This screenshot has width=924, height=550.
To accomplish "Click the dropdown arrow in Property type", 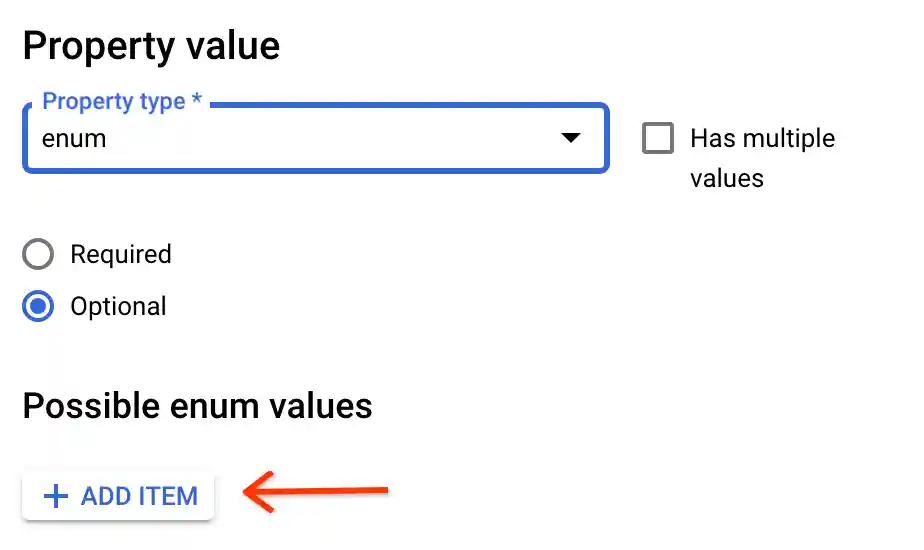I will point(570,138).
